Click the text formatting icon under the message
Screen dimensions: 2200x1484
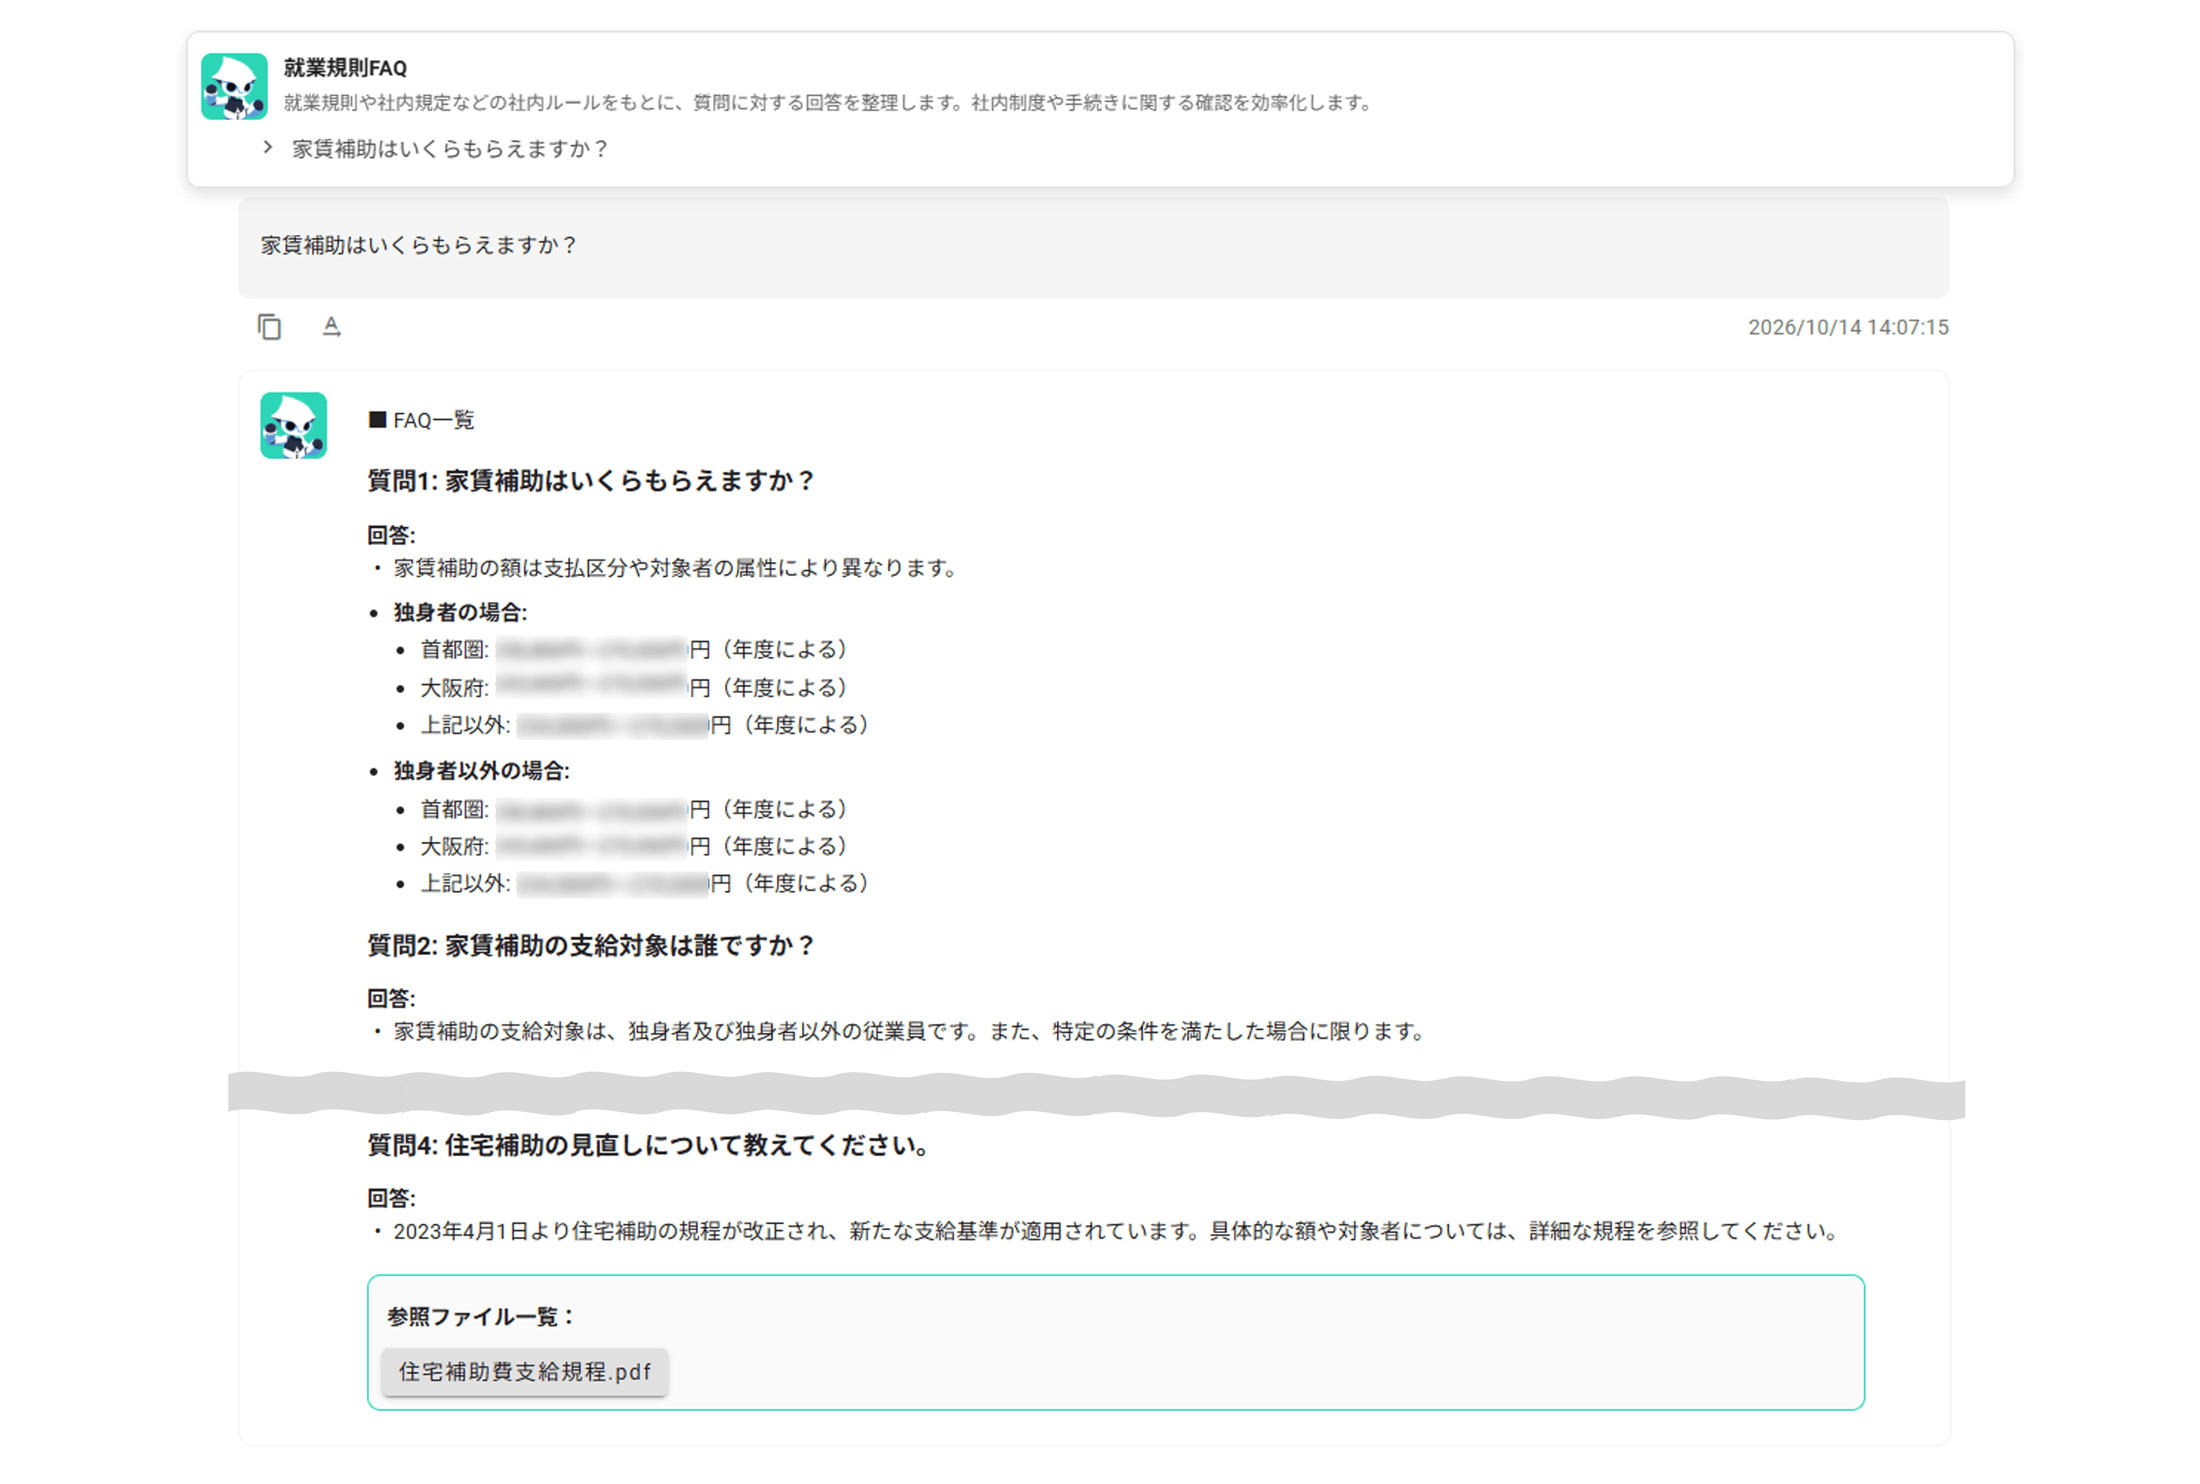331,327
